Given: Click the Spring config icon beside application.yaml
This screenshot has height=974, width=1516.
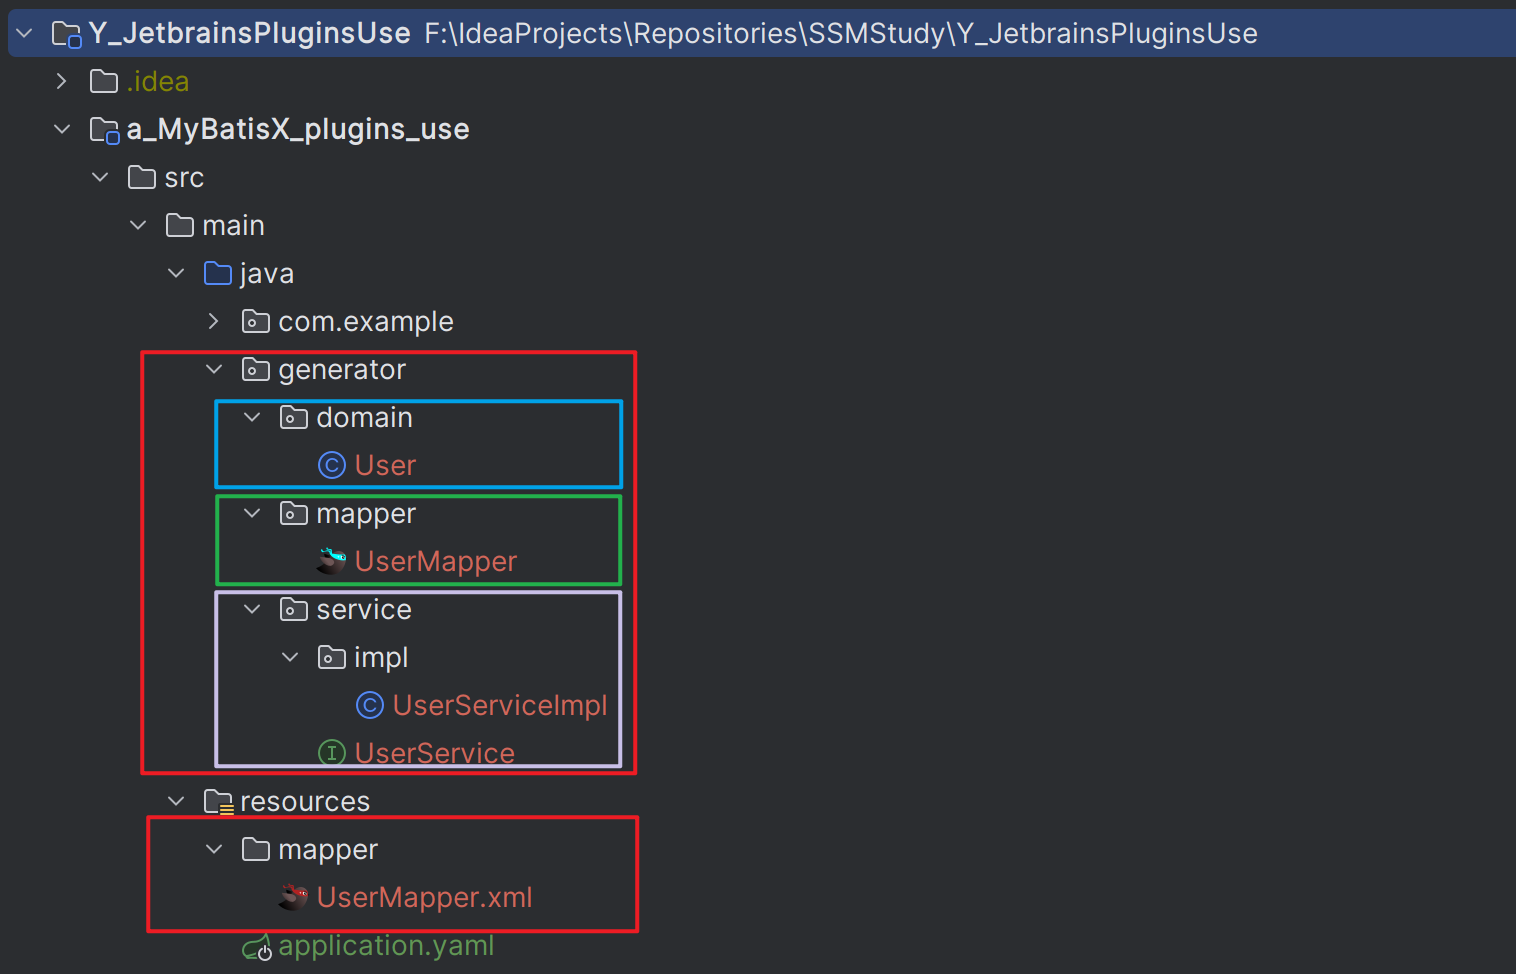Looking at the screenshot, I should [256, 946].
